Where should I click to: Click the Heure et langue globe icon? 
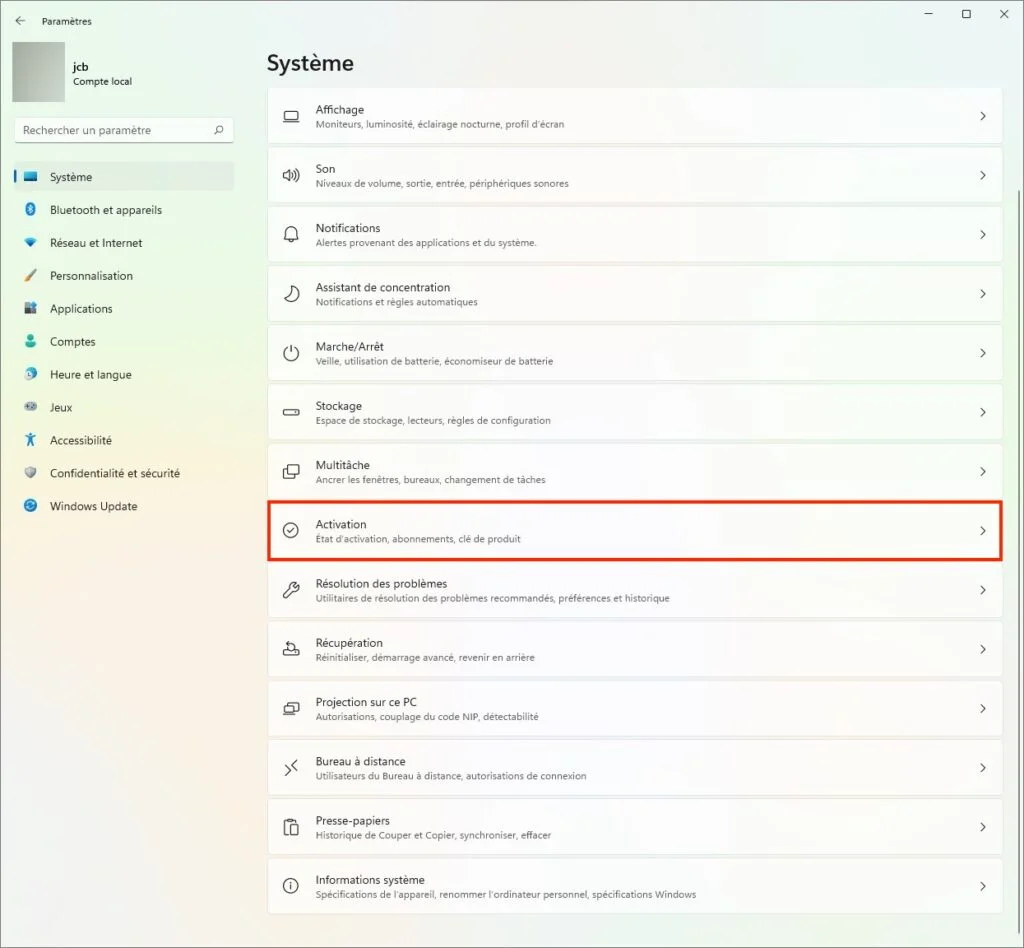(x=30, y=374)
